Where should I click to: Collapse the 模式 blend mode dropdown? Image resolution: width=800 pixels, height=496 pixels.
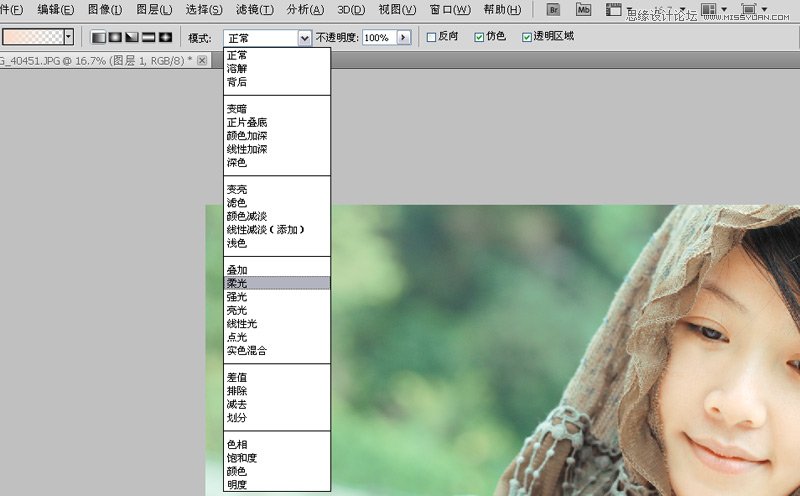pos(305,38)
